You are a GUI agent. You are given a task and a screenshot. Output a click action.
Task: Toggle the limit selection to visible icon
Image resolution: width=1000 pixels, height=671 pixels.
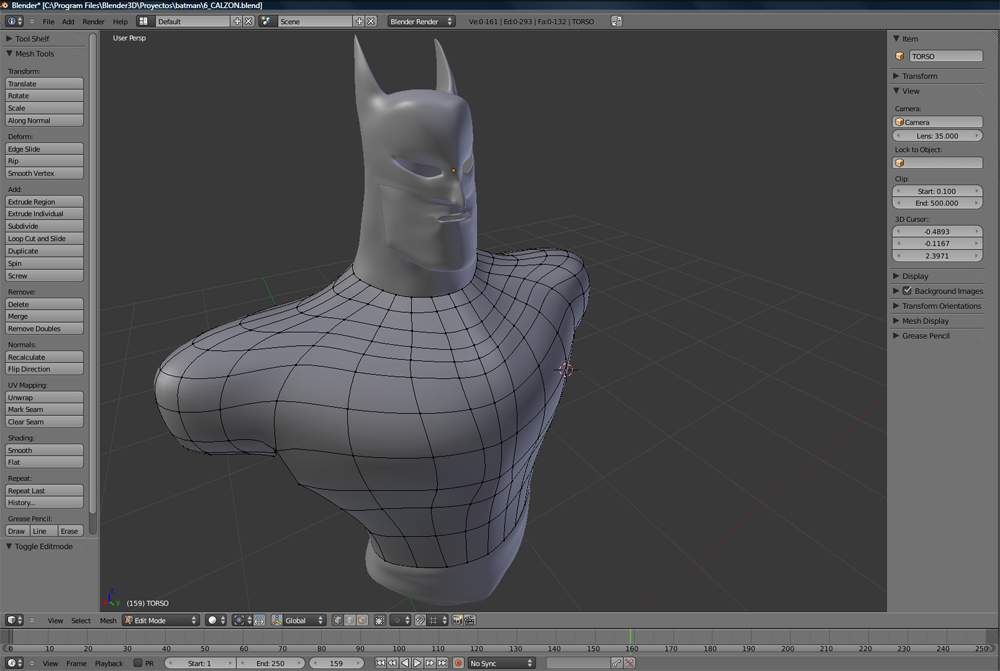[x=380, y=620]
